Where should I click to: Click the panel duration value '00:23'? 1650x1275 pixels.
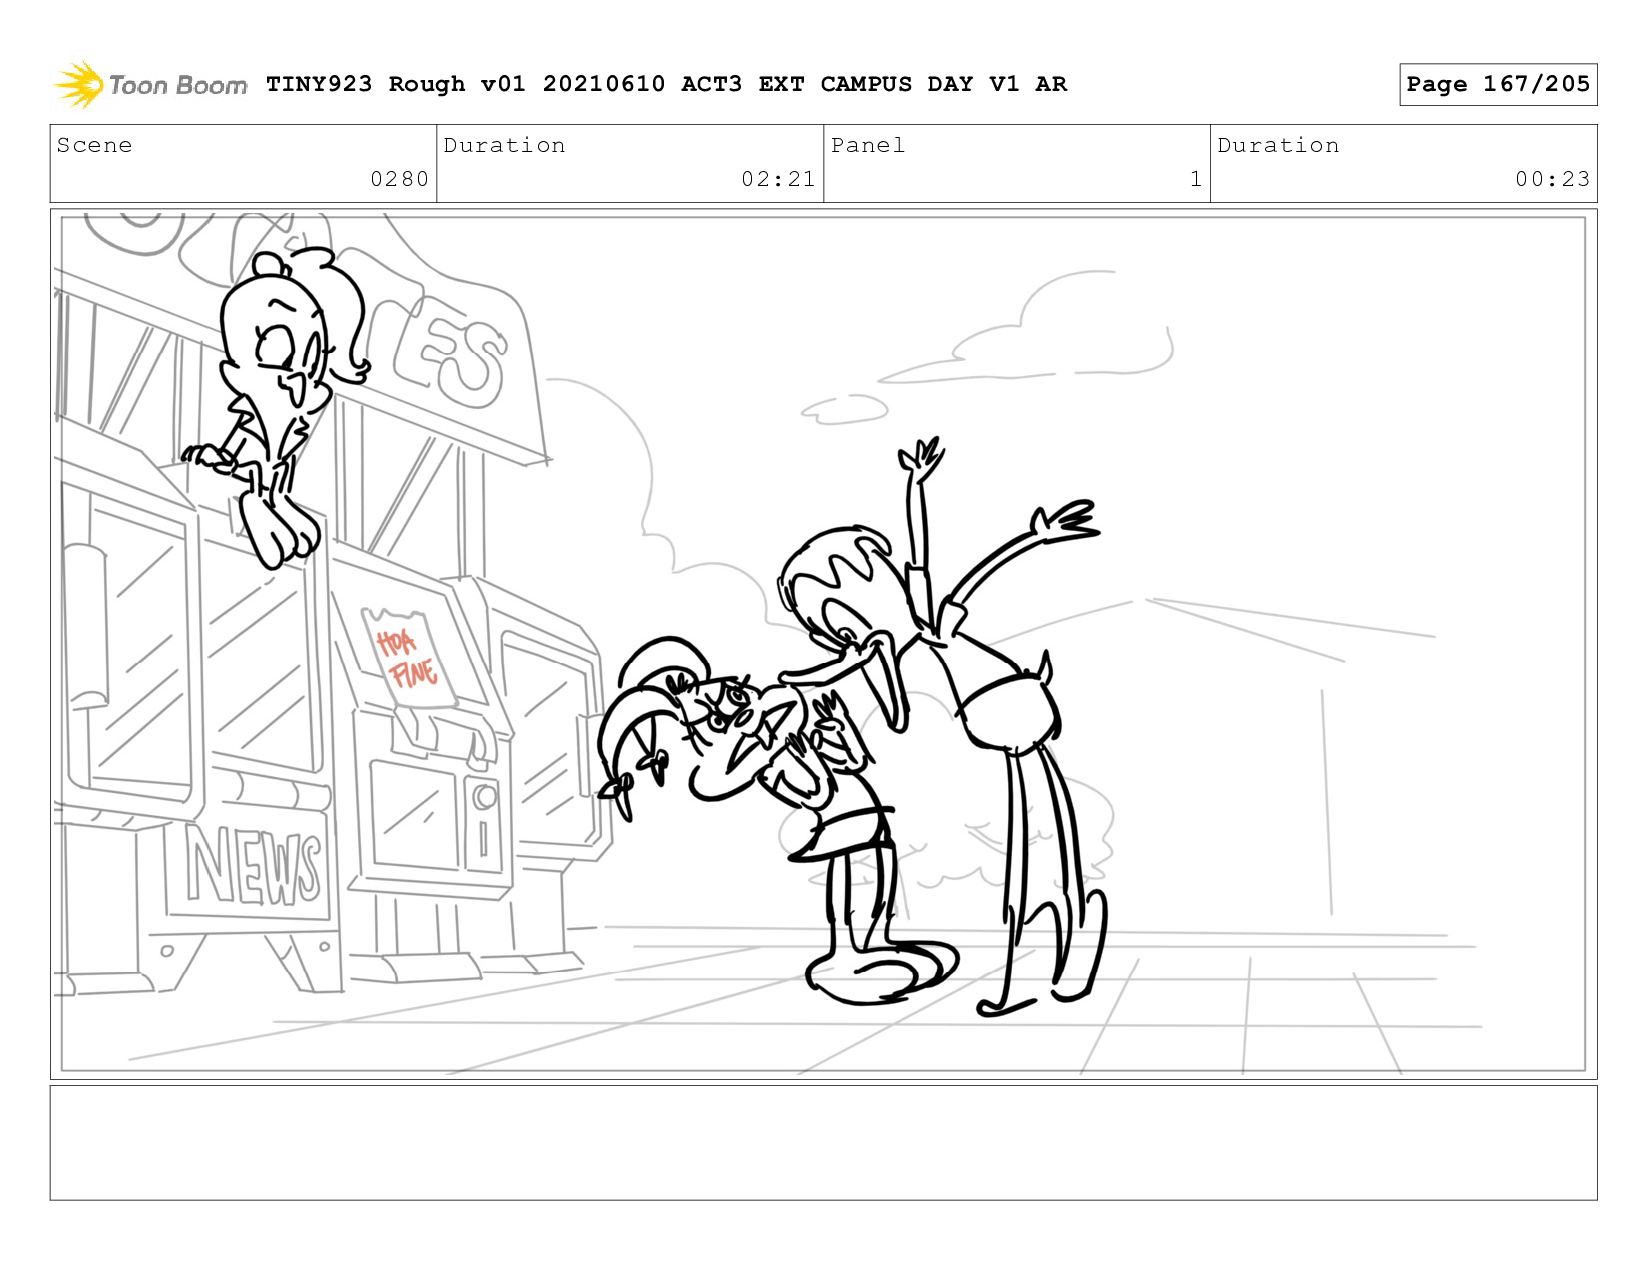tap(1552, 179)
